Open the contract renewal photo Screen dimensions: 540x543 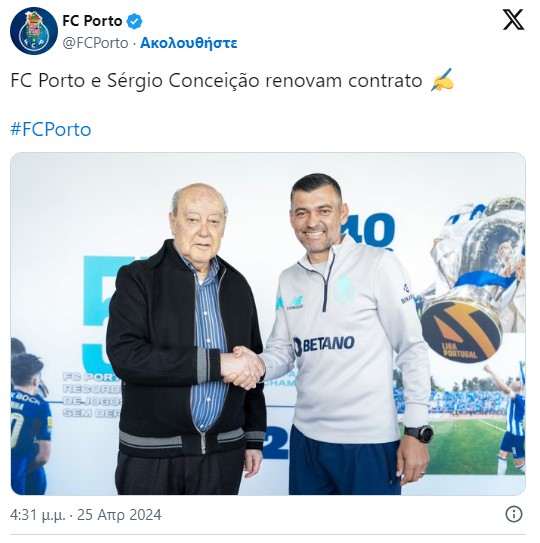pyautogui.click(x=268, y=323)
